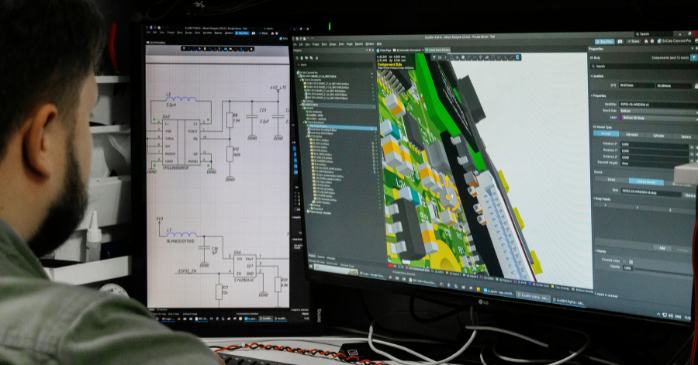This screenshot has height=365, width=698.
Task: Select Sphere 3D model type
Action: point(686,137)
